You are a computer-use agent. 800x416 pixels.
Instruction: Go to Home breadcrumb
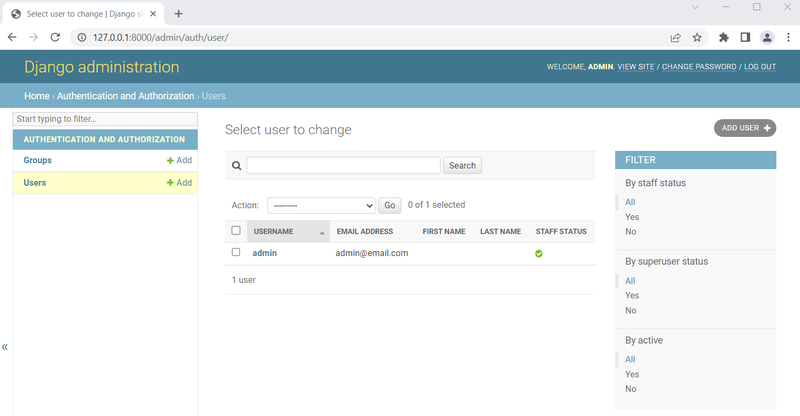tap(37, 96)
